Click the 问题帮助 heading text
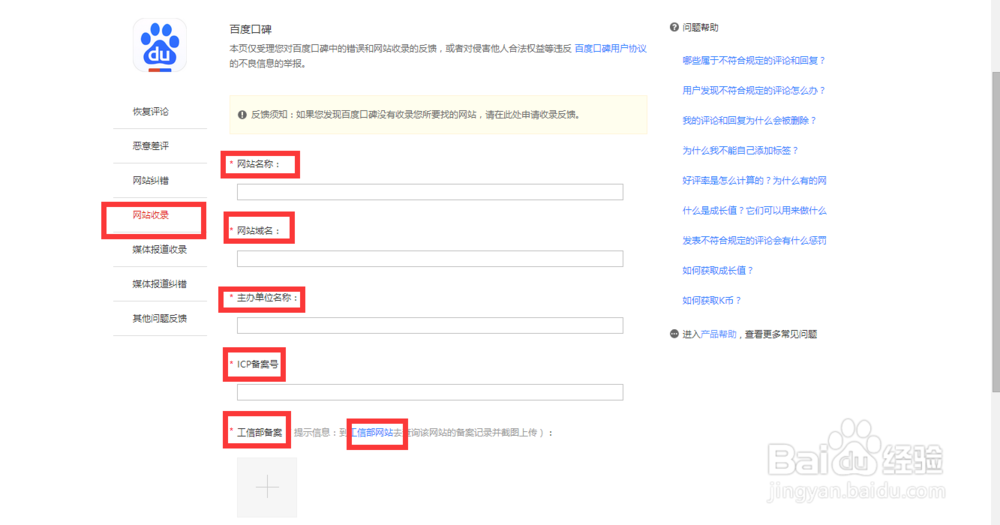Image resolution: width=1000 pixels, height=525 pixels. (x=700, y=27)
